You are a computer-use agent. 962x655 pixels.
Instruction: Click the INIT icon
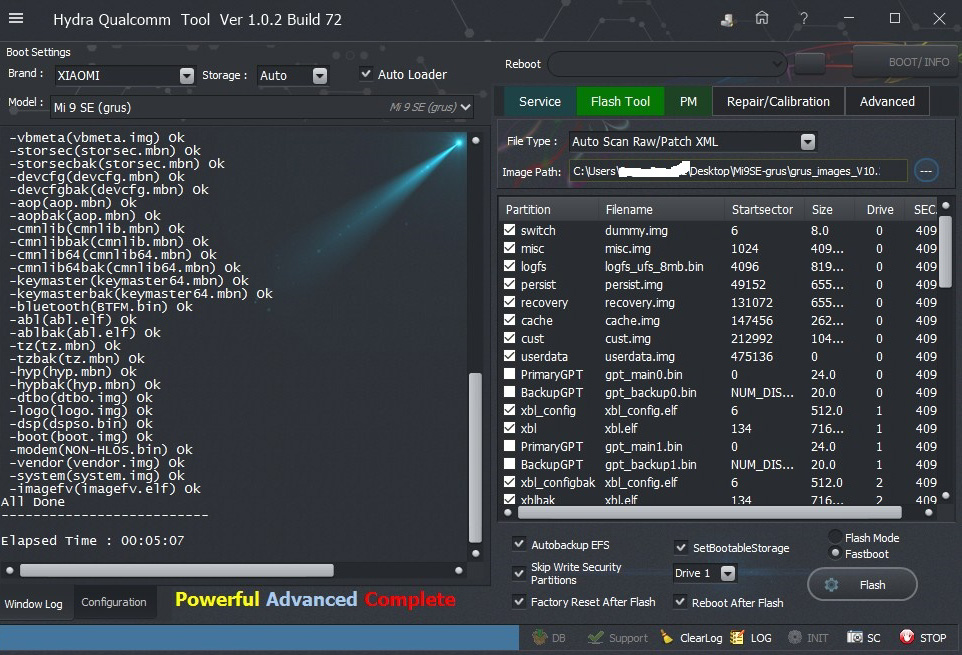click(795, 637)
